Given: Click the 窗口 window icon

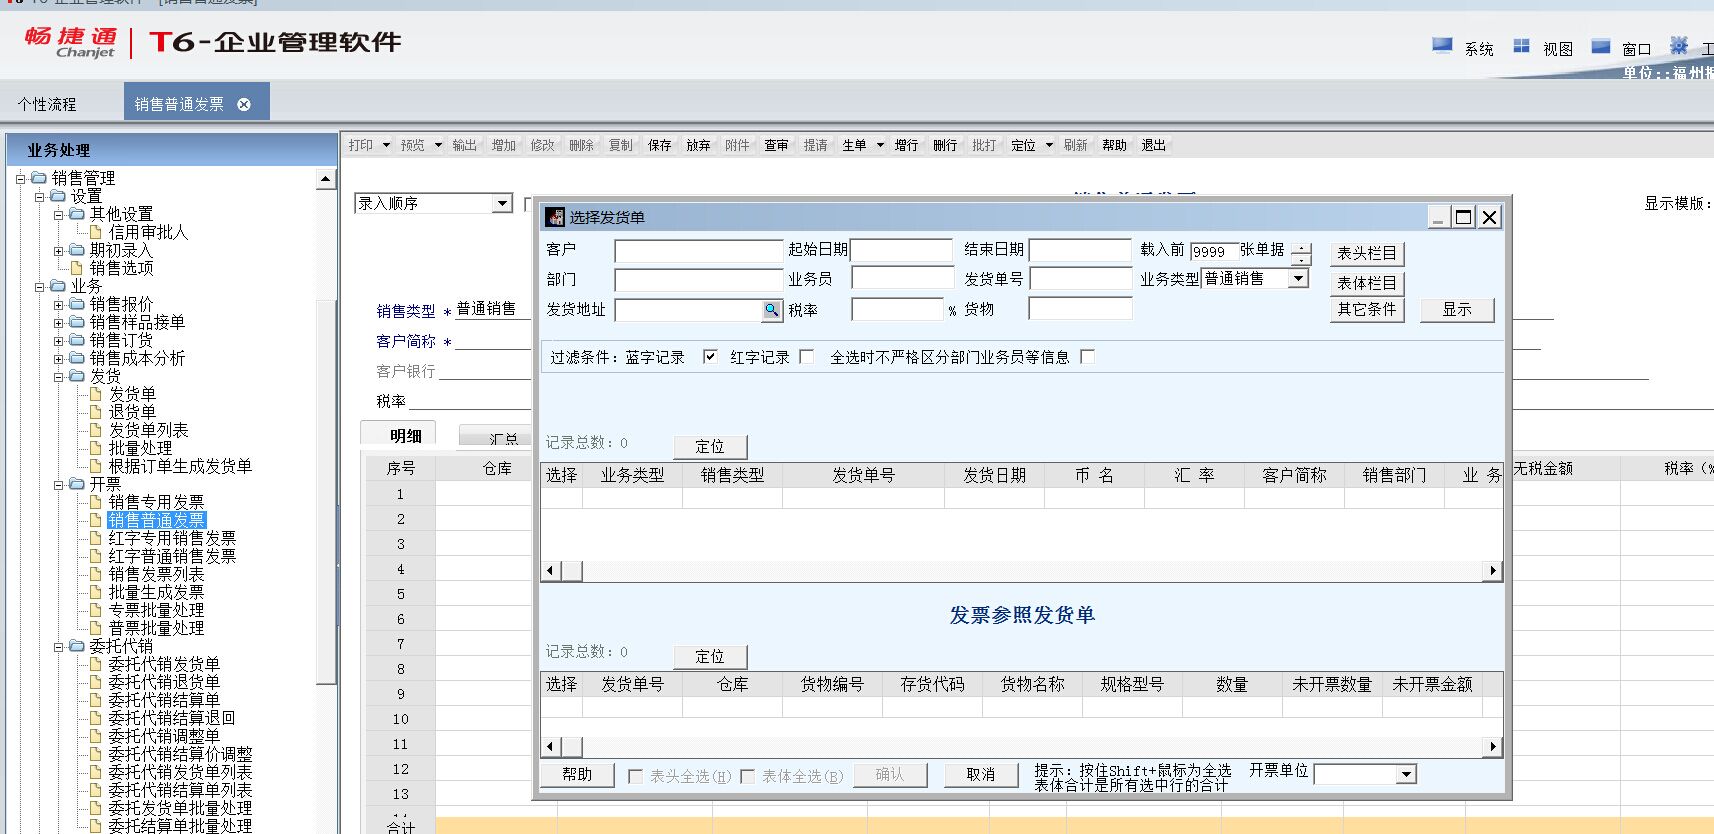Looking at the screenshot, I should pos(1600,45).
